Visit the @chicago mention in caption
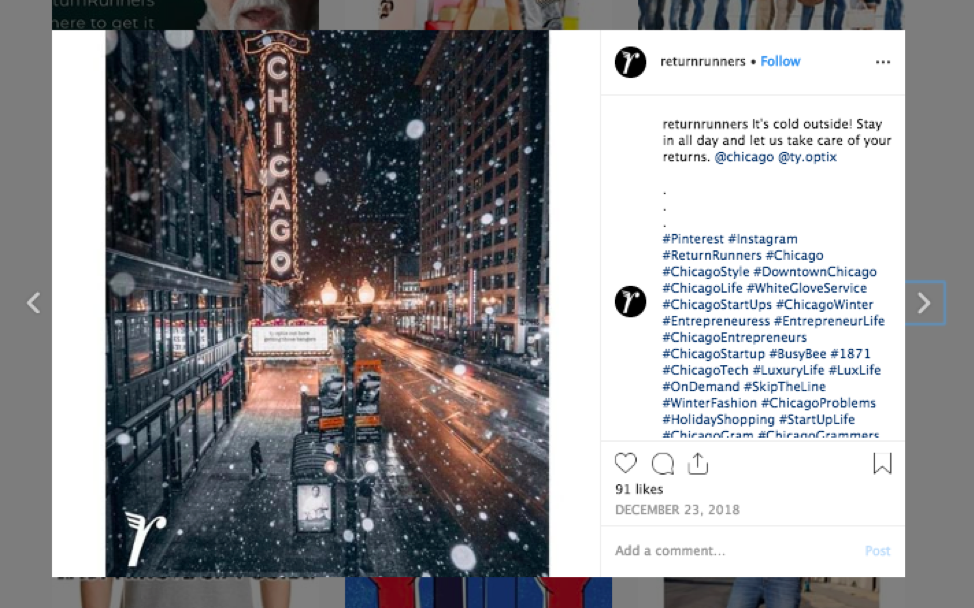This screenshot has height=608, width=974. coord(744,157)
